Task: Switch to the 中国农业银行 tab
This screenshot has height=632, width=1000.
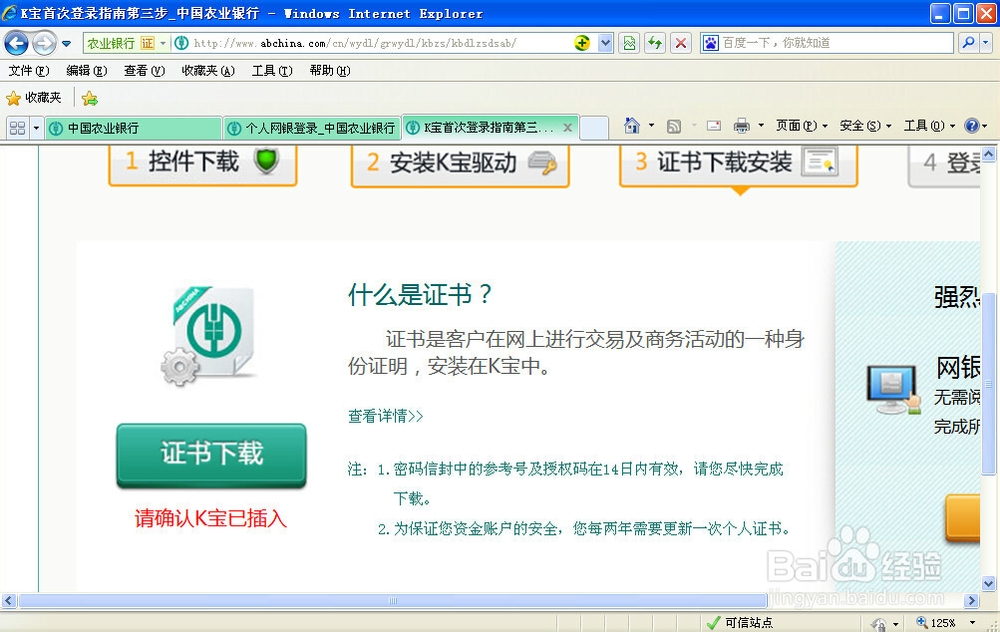Action: (x=133, y=128)
